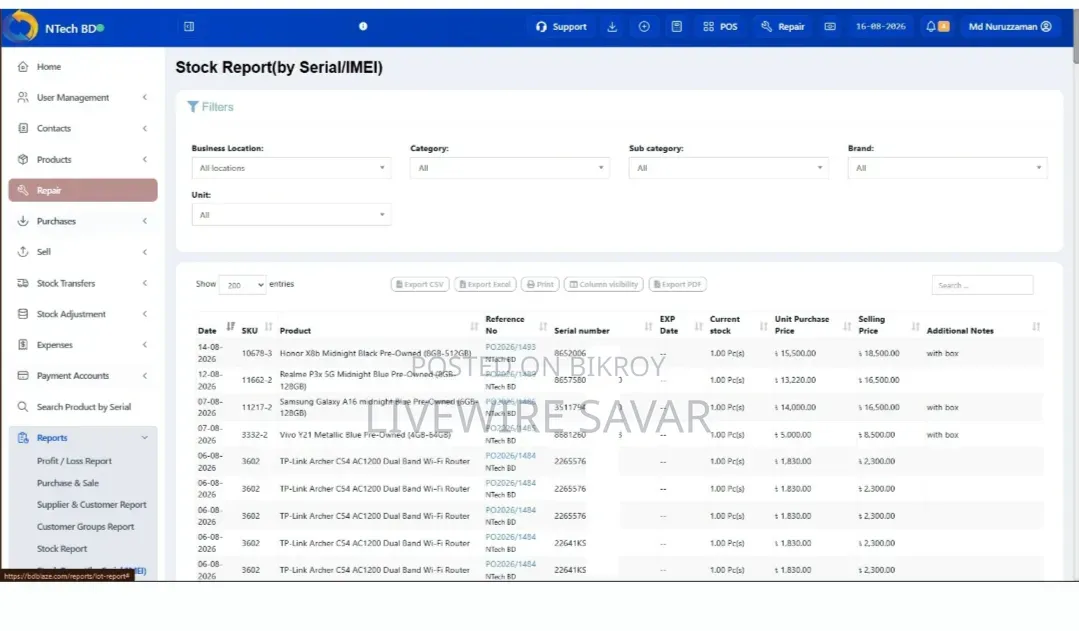Image resolution: width=1079 pixels, height=631 pixels.
Task: Open Supplier & Customer Report
Action: (x=92, y=504)
